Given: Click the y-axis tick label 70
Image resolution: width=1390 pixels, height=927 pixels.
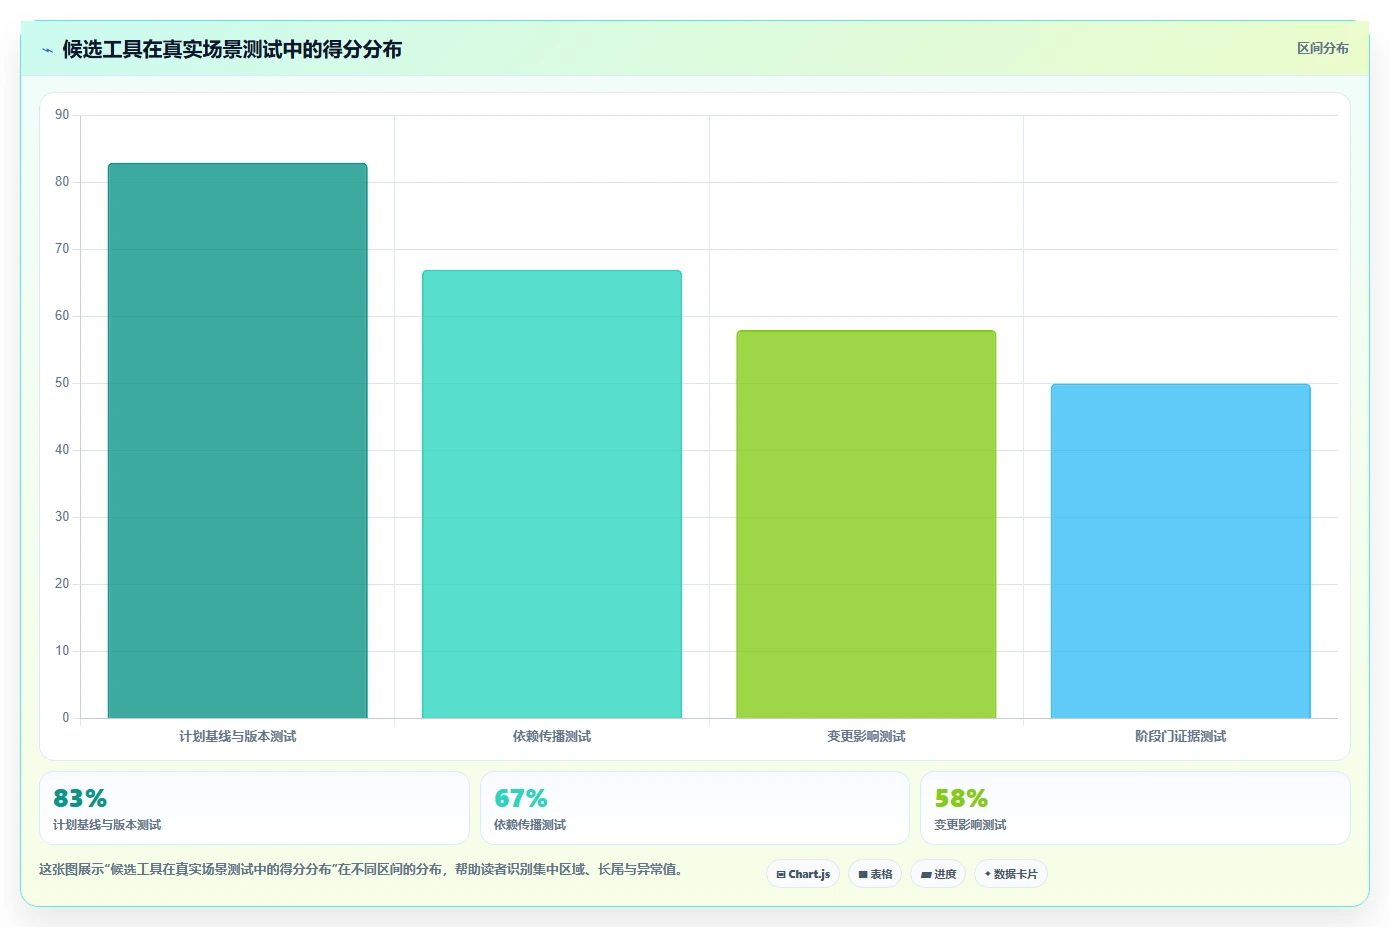Looking at the screenshot, I should pos(62,249).
